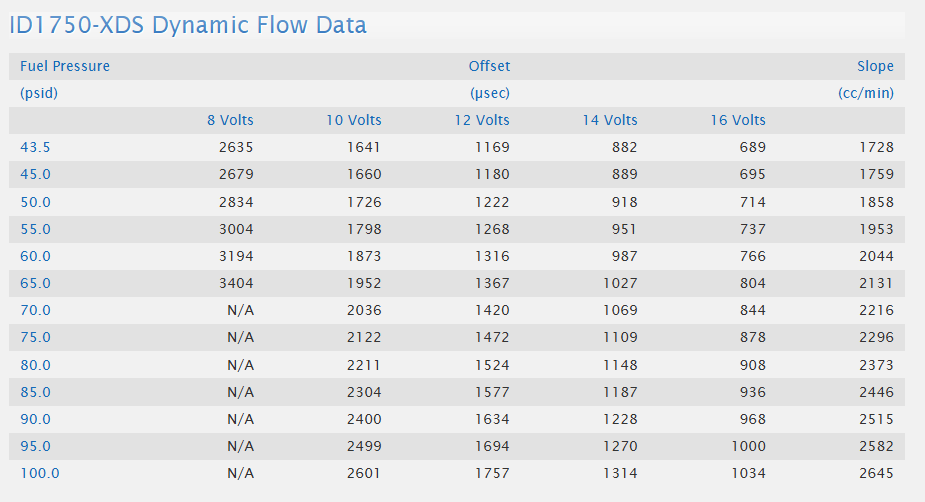Click the (µsec) units label
Viewport: 925px width, 502px height.
click(490, 93)
